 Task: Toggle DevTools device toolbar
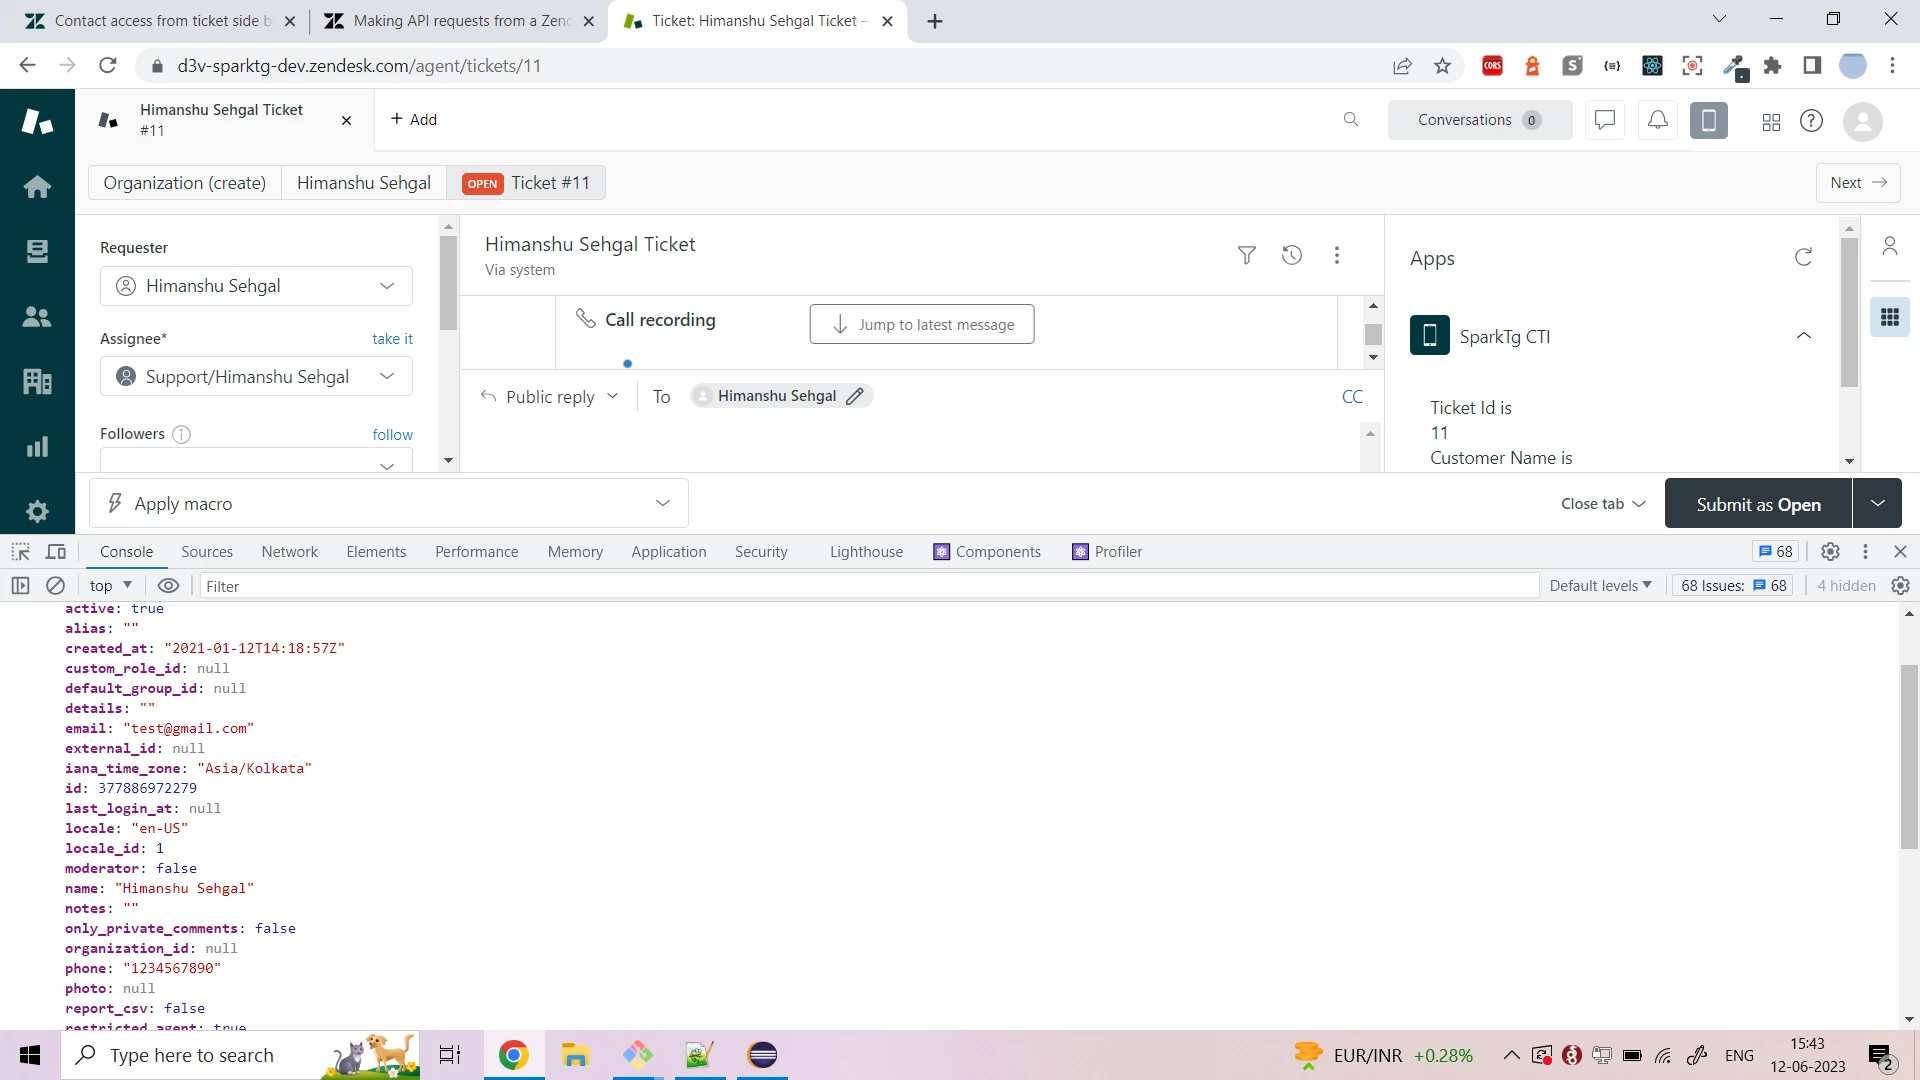(x=56, y=552)
